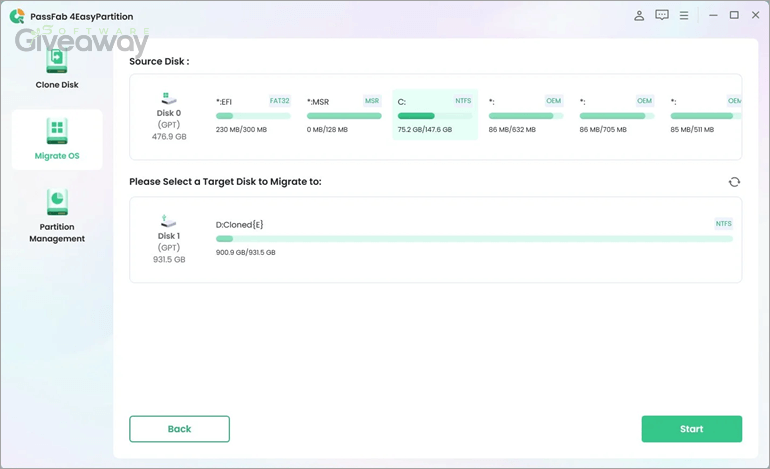This screenshot has width=770, height=469.
Task: Click the Disk 0 source drive icon
Action: [168, 98]
